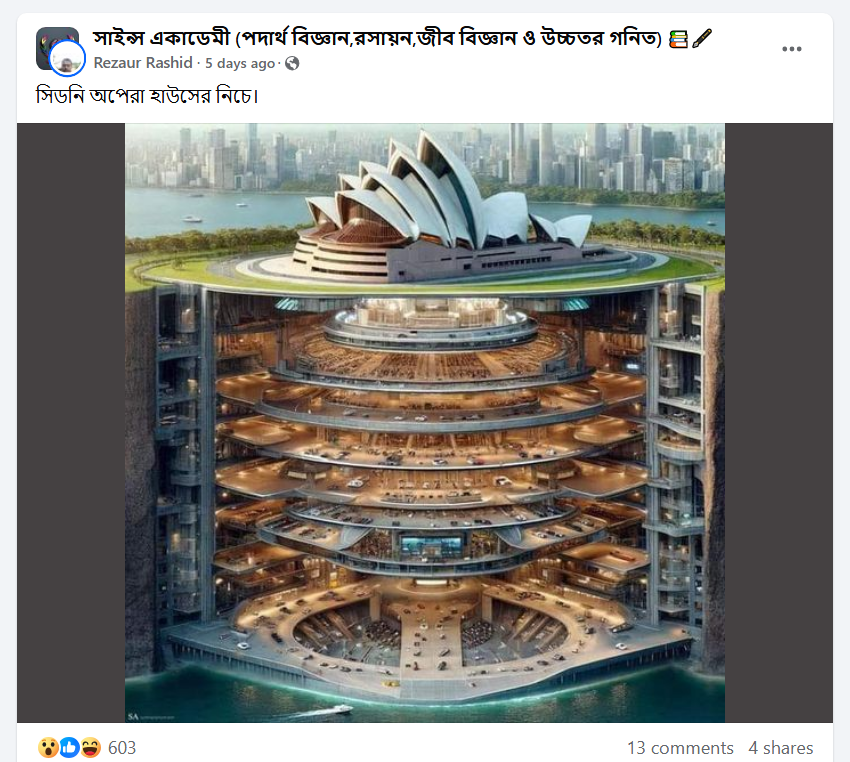Screen dimensions: 850x762
Task: Click the blue Like reaction icon
Action: point(69,747)
